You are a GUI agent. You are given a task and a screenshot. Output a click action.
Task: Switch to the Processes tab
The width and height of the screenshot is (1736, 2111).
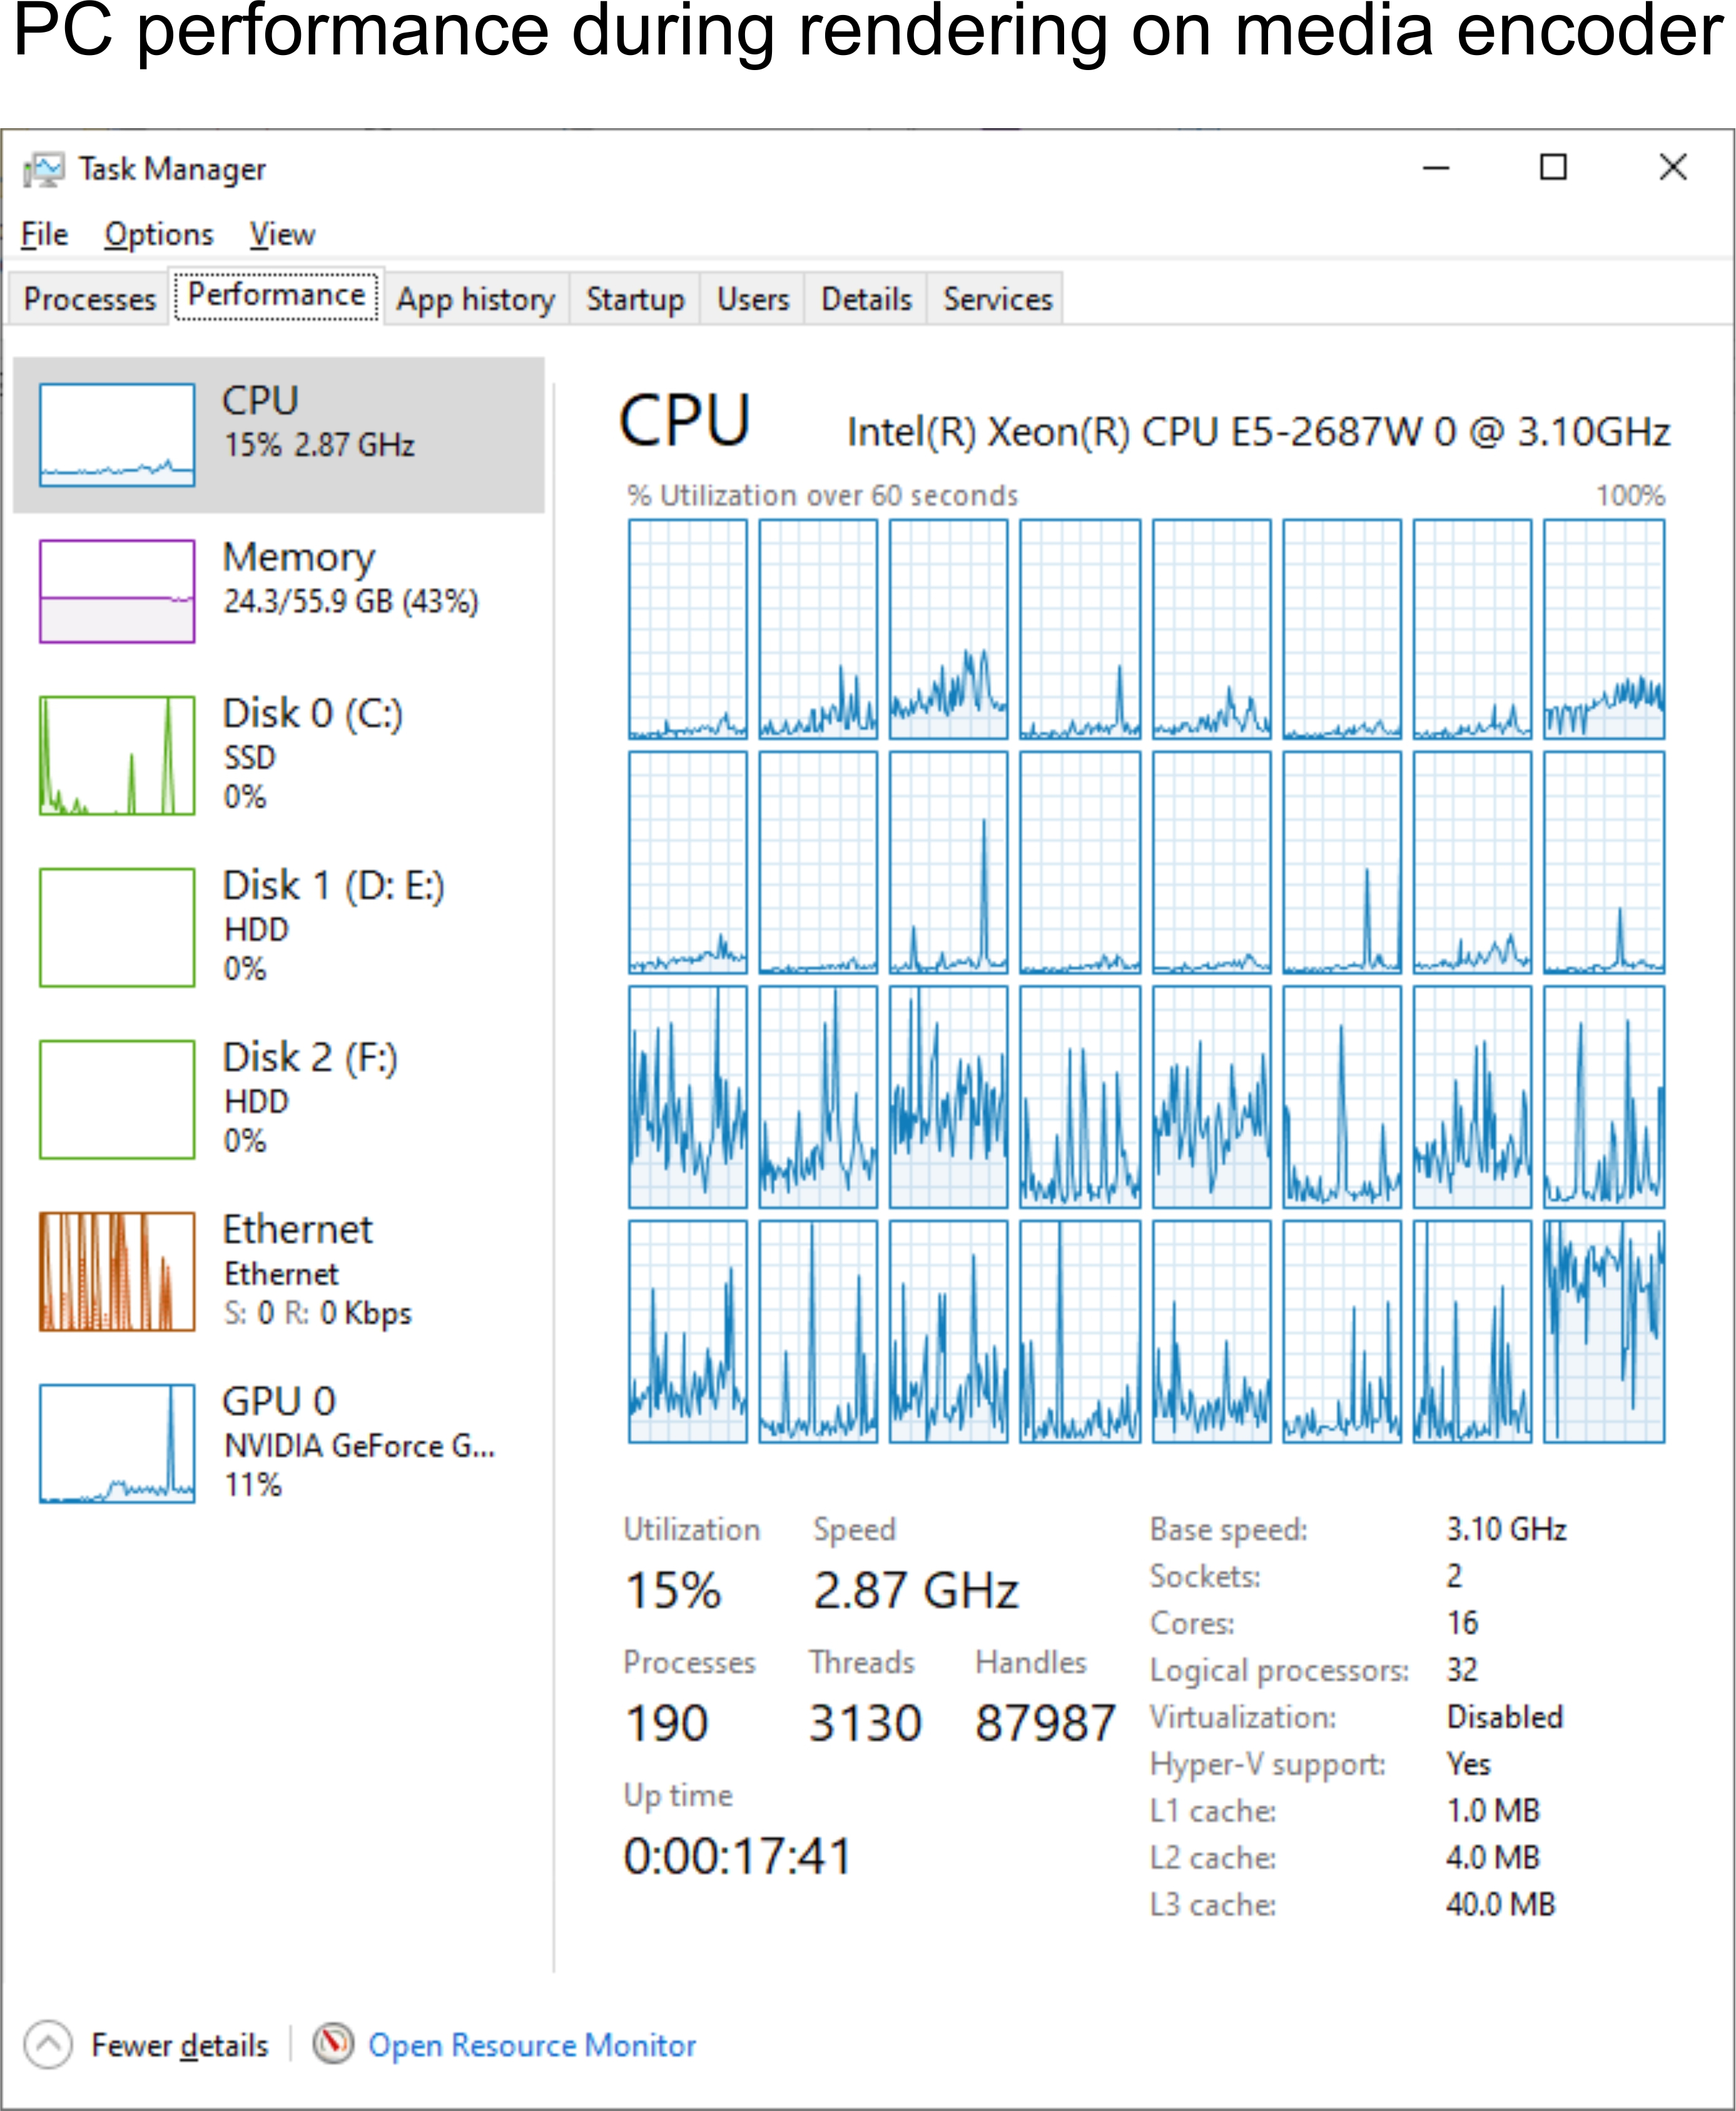click(x=89, y=299)
